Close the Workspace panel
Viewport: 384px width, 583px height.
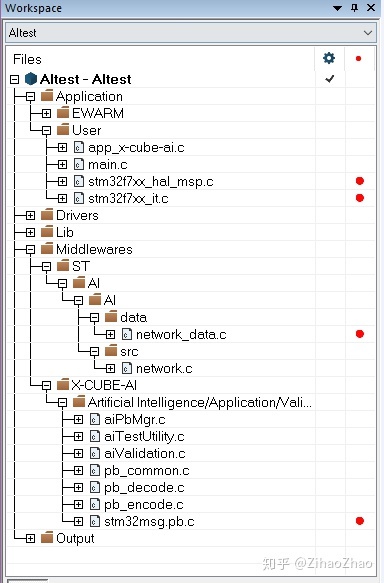tap(371, 7)
